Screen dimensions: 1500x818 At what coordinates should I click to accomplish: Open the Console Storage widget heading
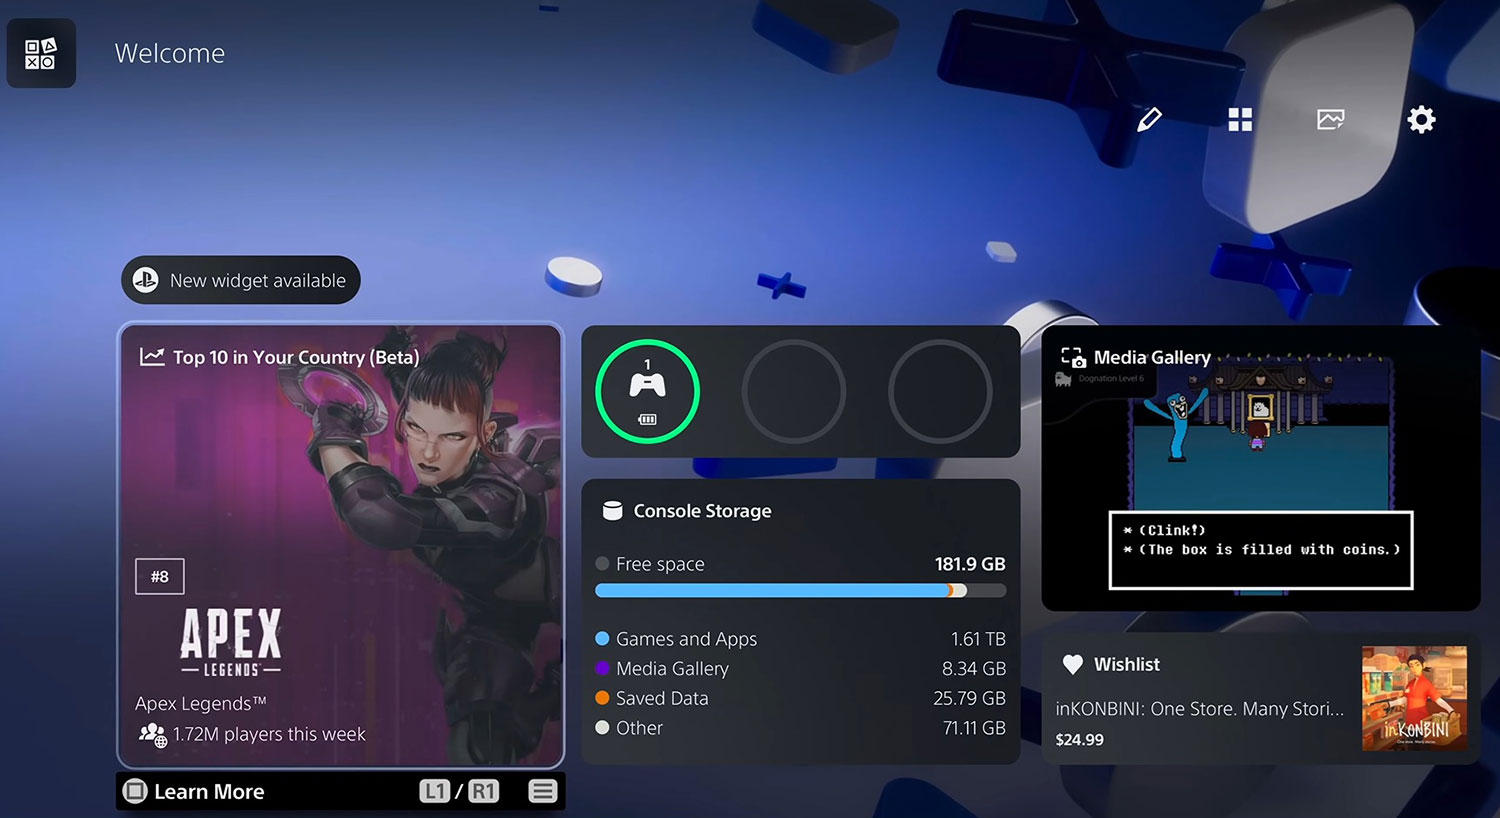[x=703, y=511]
